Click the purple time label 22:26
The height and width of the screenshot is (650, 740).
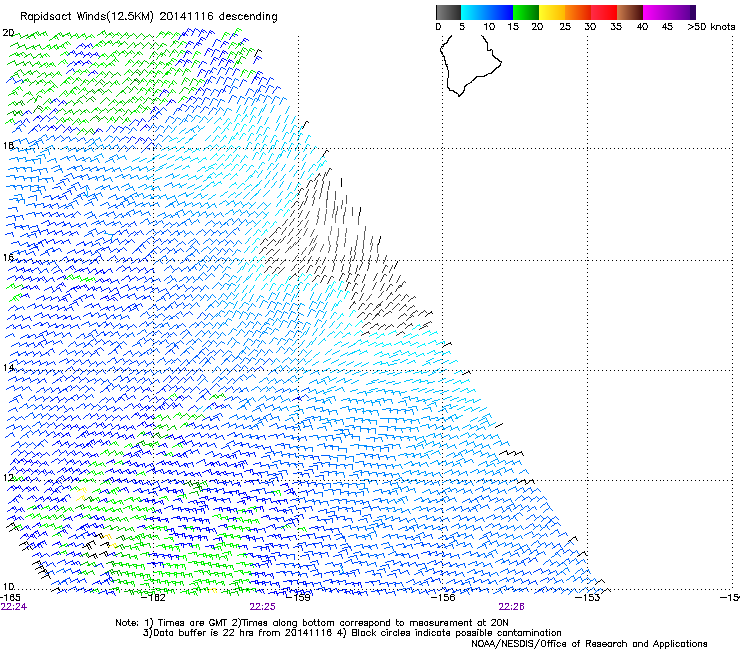[x=512, y=607]
